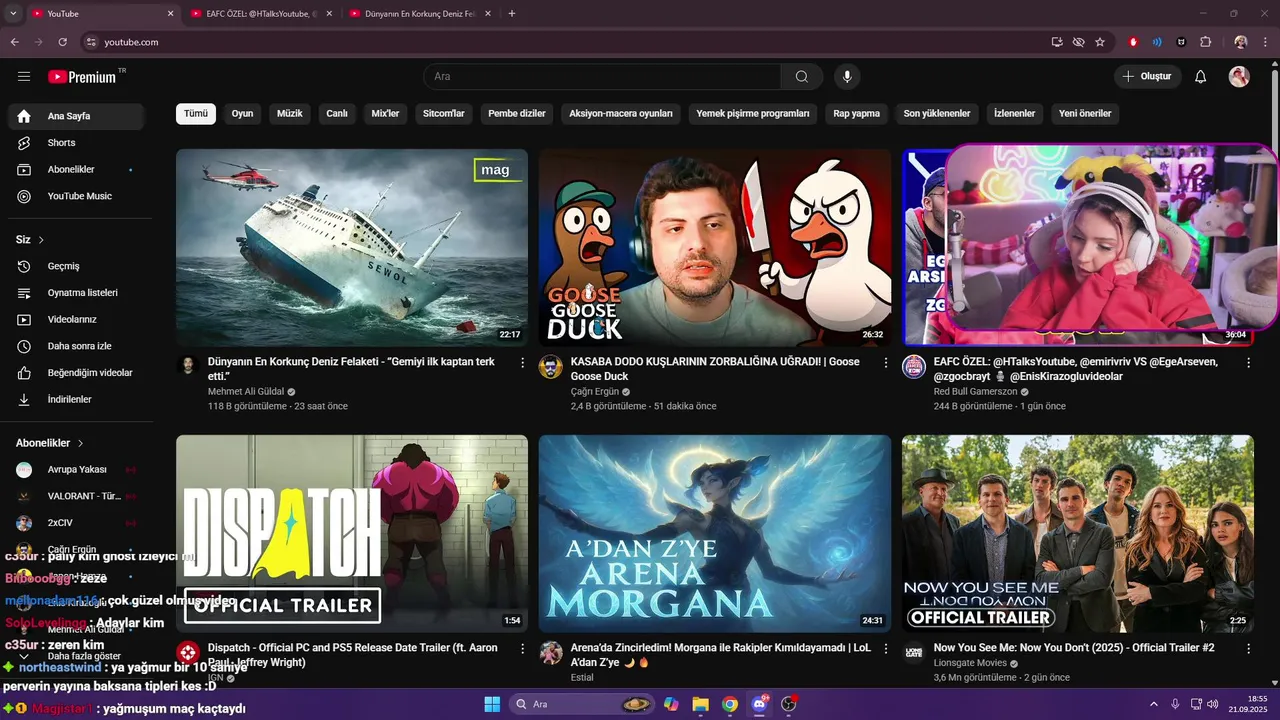This screenshot has height=720, width=1280.
Task: Show hidden system tray icons
Action: point(1156,704)
